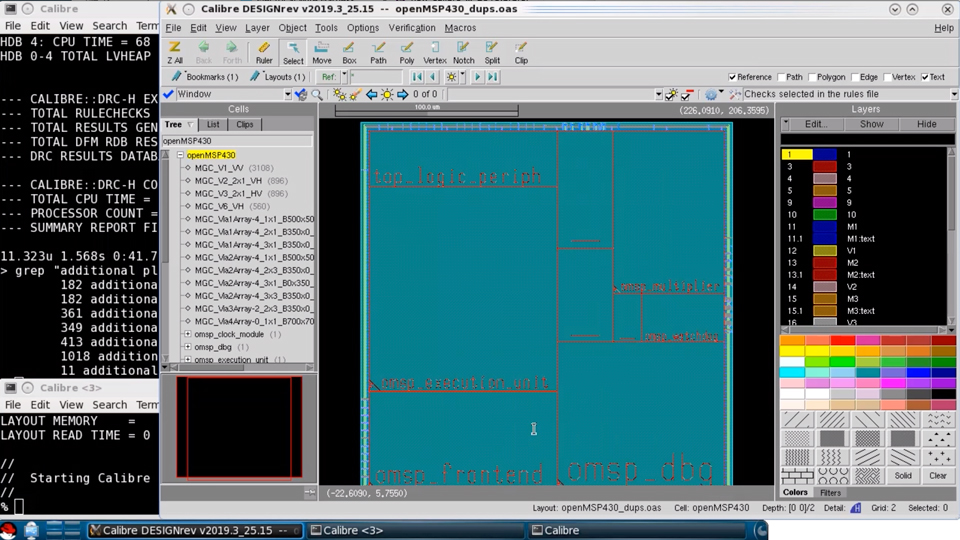The width and height of the screenshot is (960, 540).
Task: Open the Checks selected in rules file dropdown
Action: coord(954,95)
